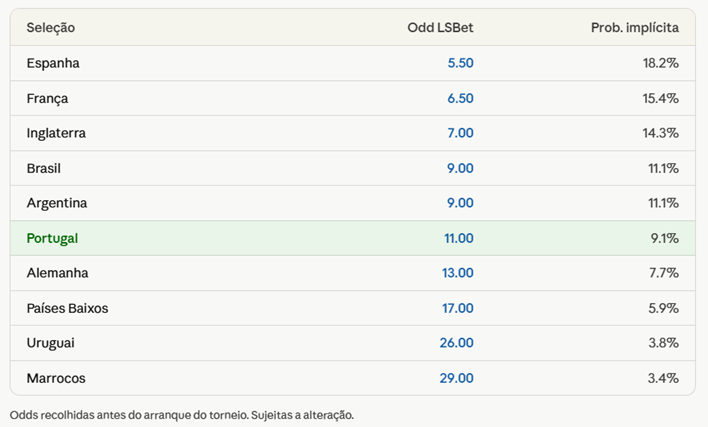
Task: Click the 11.00 odd for Portugal
Action: (459, 238)
